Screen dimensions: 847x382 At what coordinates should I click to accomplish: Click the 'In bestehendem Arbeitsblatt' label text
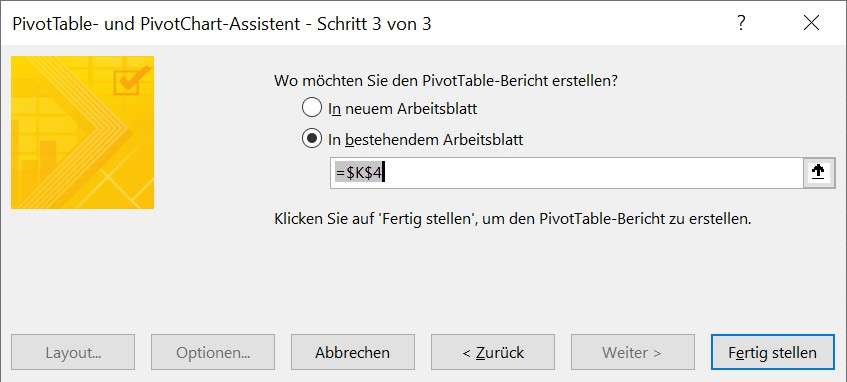[426, 139]
